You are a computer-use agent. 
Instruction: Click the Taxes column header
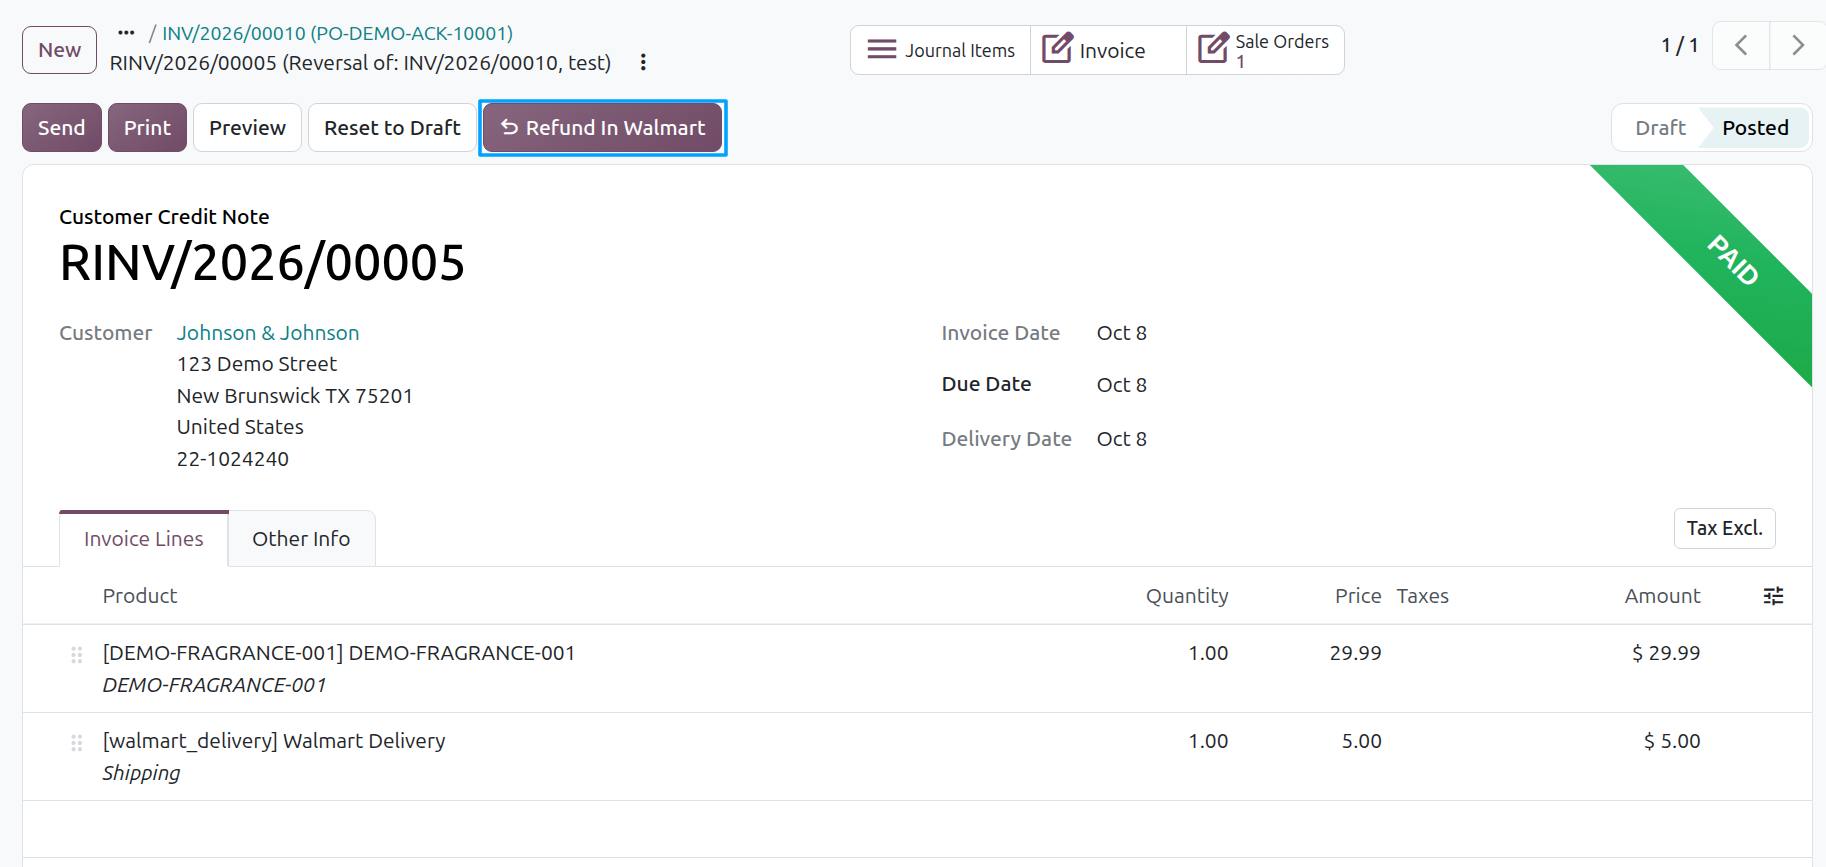[1423, 596]
